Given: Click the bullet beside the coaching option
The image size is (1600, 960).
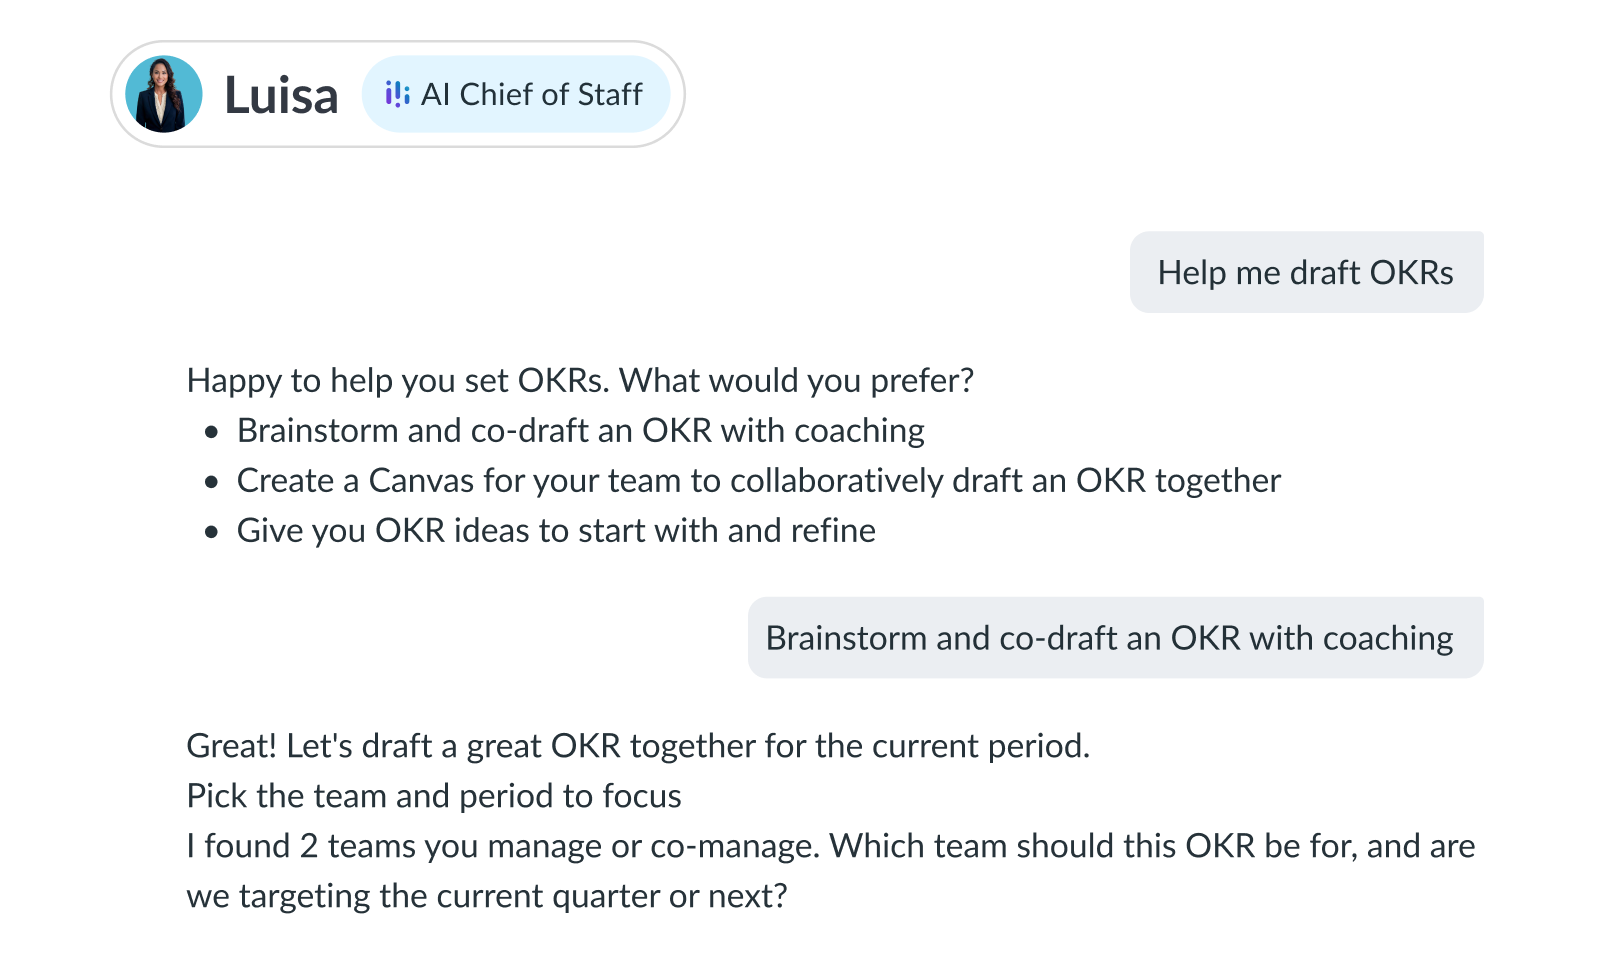Looking at the screenshot, I should point(210,431).
